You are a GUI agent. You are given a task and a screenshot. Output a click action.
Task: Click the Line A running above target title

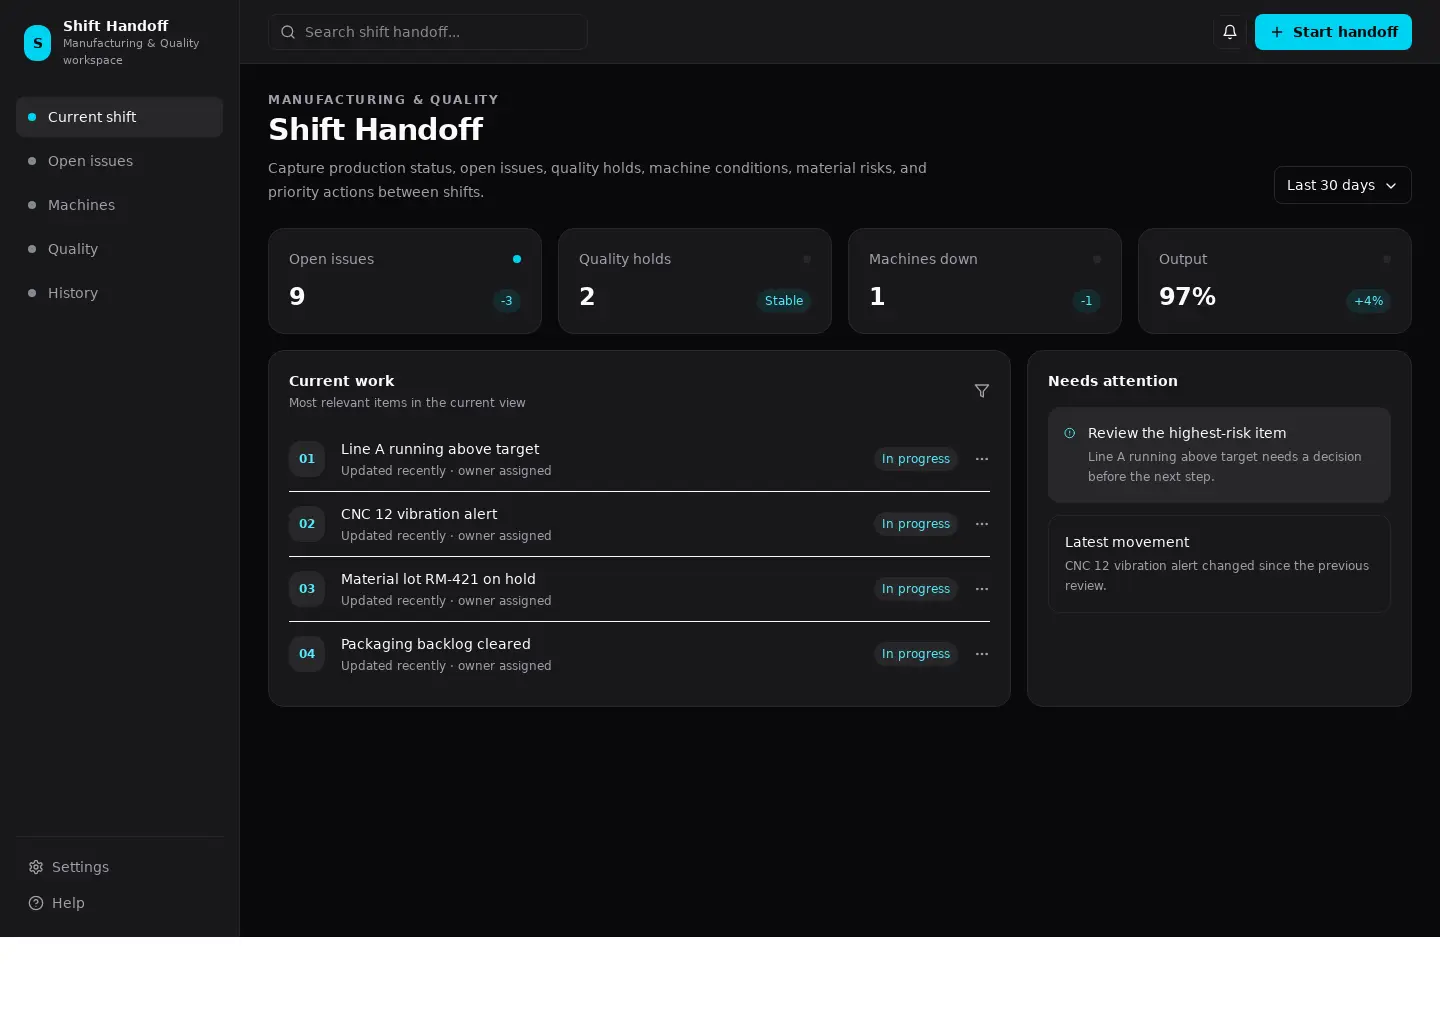(440, 449)
